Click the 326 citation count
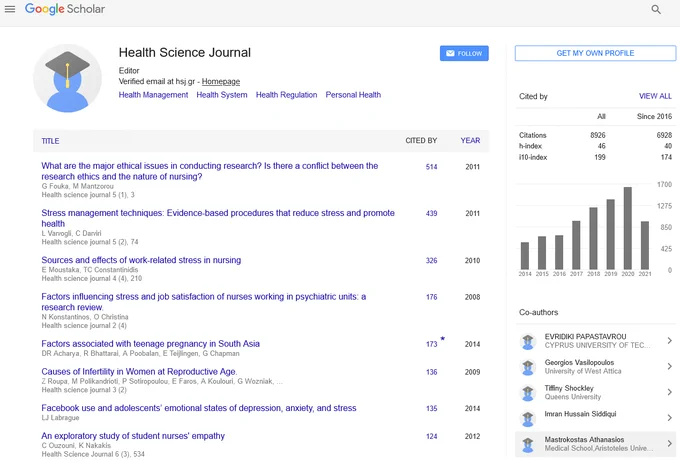680x463 pixels. 432,261
